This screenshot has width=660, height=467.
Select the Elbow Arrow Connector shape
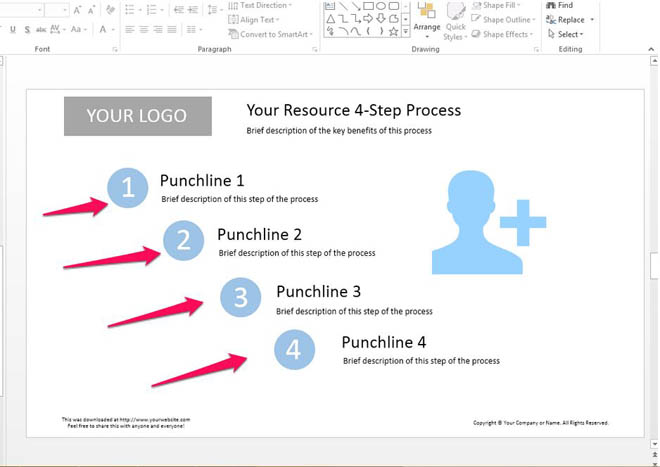coord(356,19)
